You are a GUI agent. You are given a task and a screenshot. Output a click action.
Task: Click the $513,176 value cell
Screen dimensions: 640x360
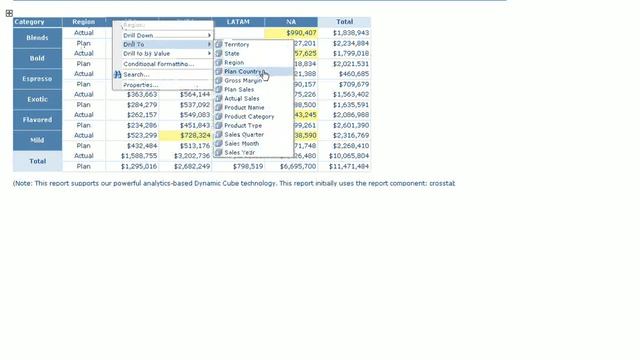coord(185,146)
